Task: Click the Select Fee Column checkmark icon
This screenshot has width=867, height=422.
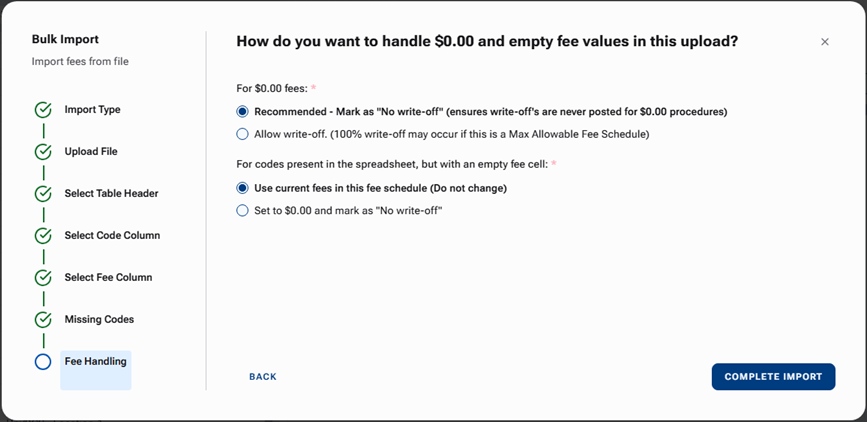Action: tap(43, 278)
